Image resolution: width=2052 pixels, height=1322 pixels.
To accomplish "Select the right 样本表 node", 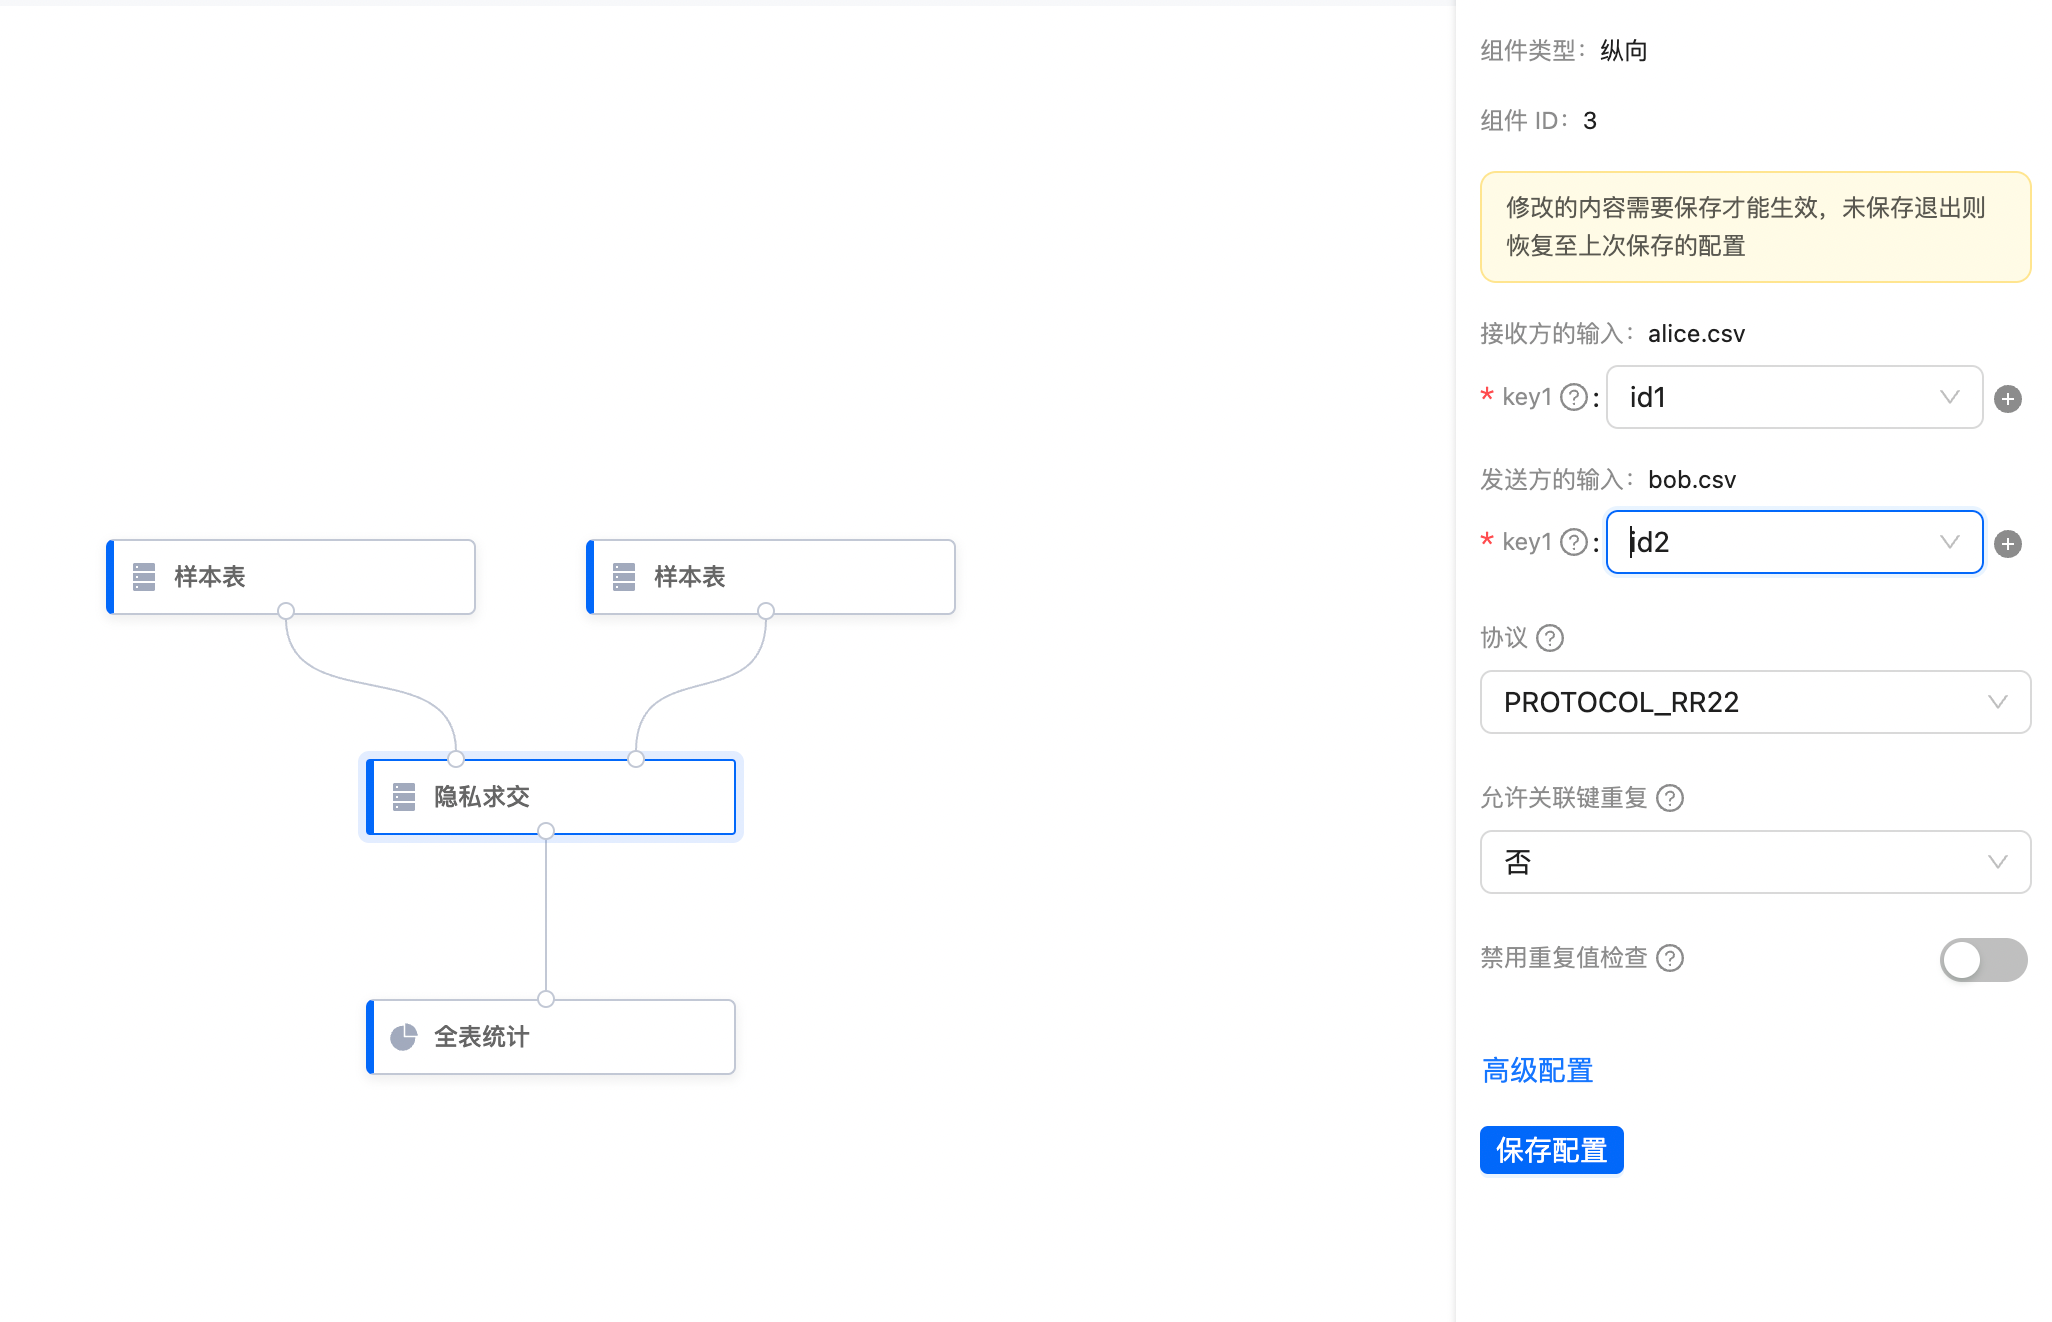I will [x=771, y=577].
